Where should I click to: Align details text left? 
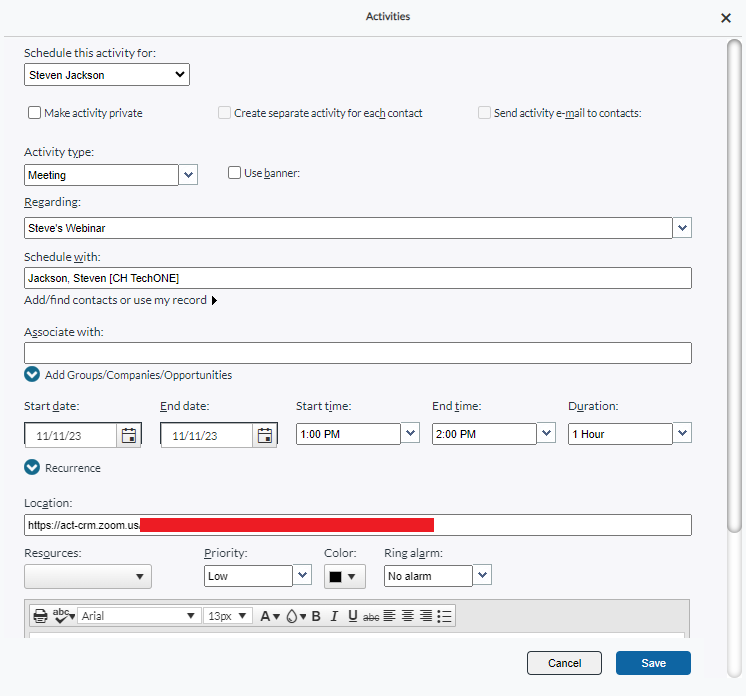pyautogui.click(x=390, y=616)
